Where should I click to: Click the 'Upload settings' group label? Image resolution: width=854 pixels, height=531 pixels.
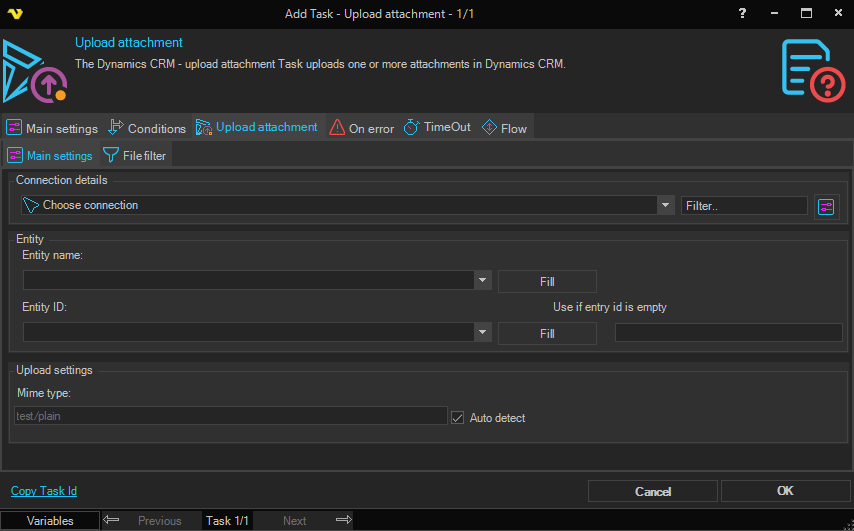coord(54,370)
